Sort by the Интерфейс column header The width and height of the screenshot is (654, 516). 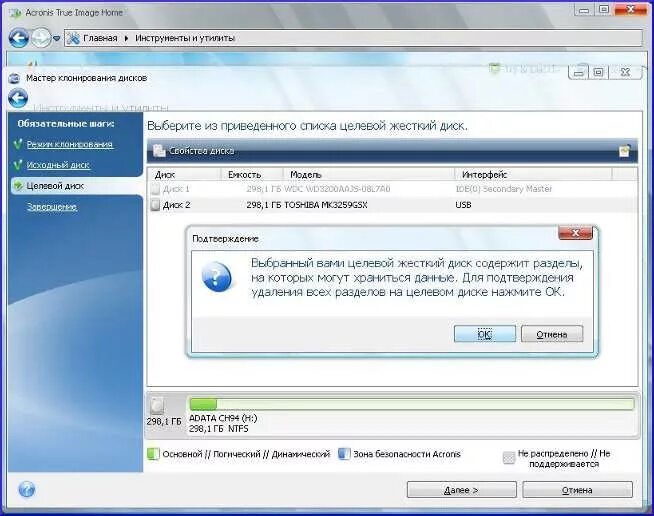533,174
